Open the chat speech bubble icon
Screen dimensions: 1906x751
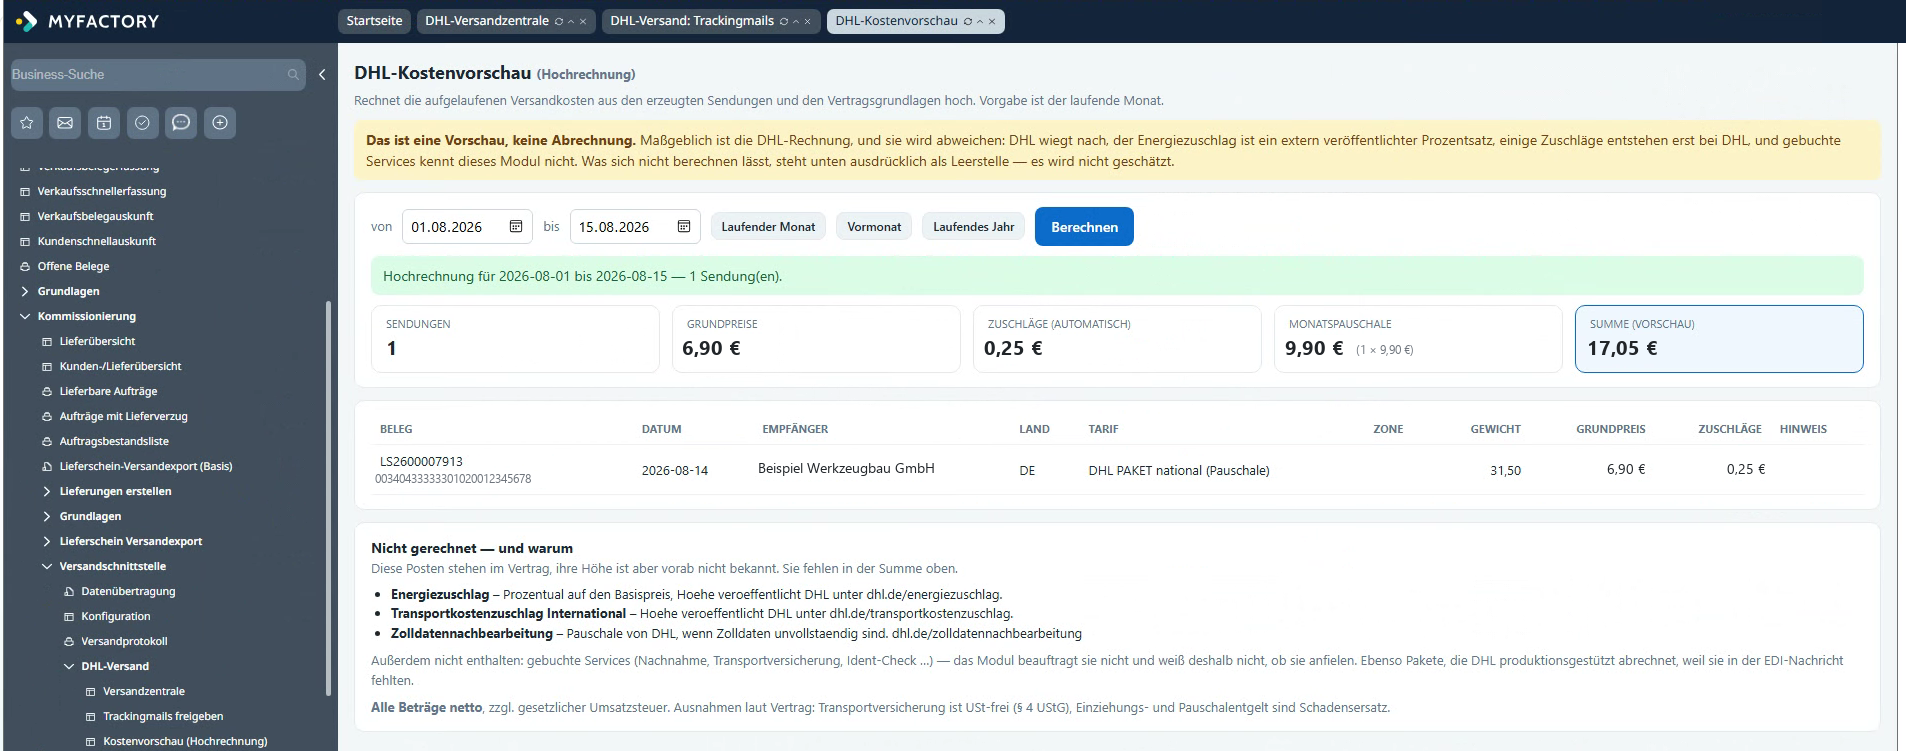click(181, 123)
